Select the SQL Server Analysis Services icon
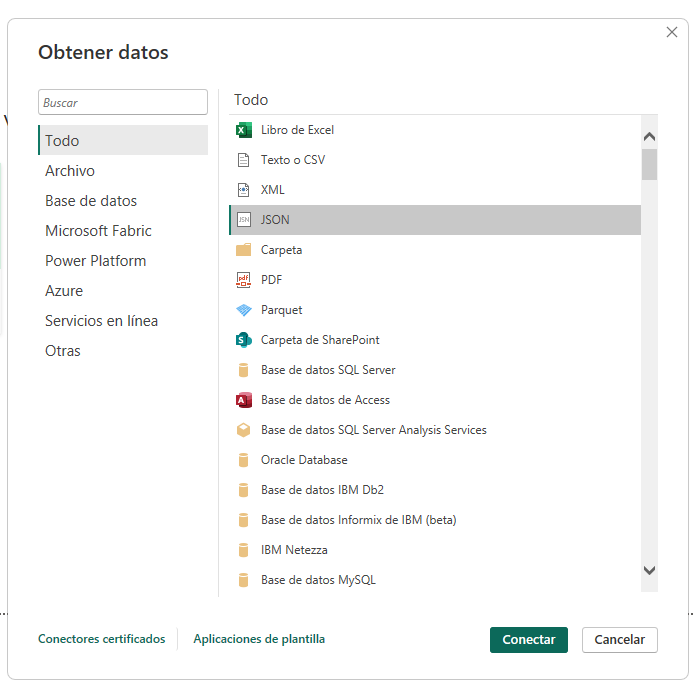This screenshot has height=692, width=695. (x=243, y=430)
